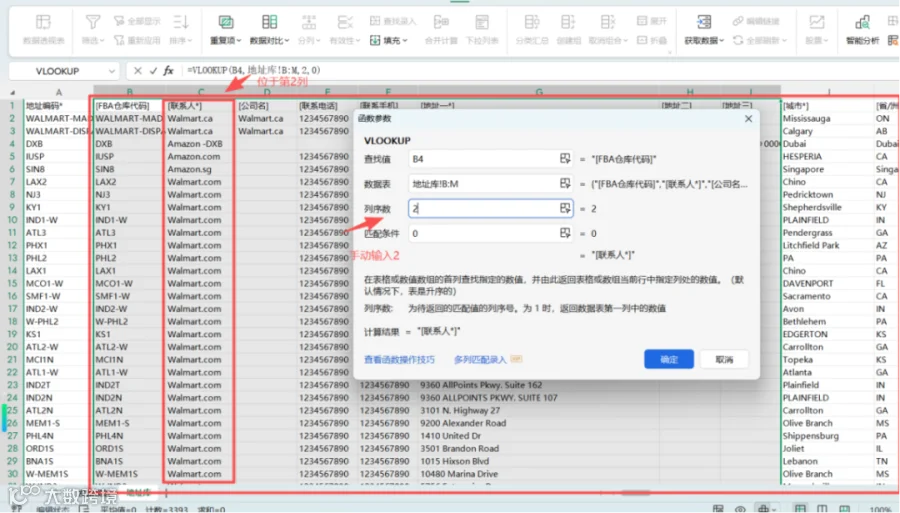Click the range selector icon in 数据表 field
This screenshot has height=513, width=900.
[x=565, y=183]
